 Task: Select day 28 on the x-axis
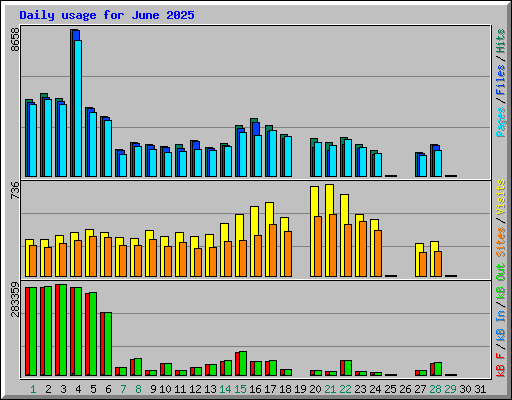[x=435, y=389]
